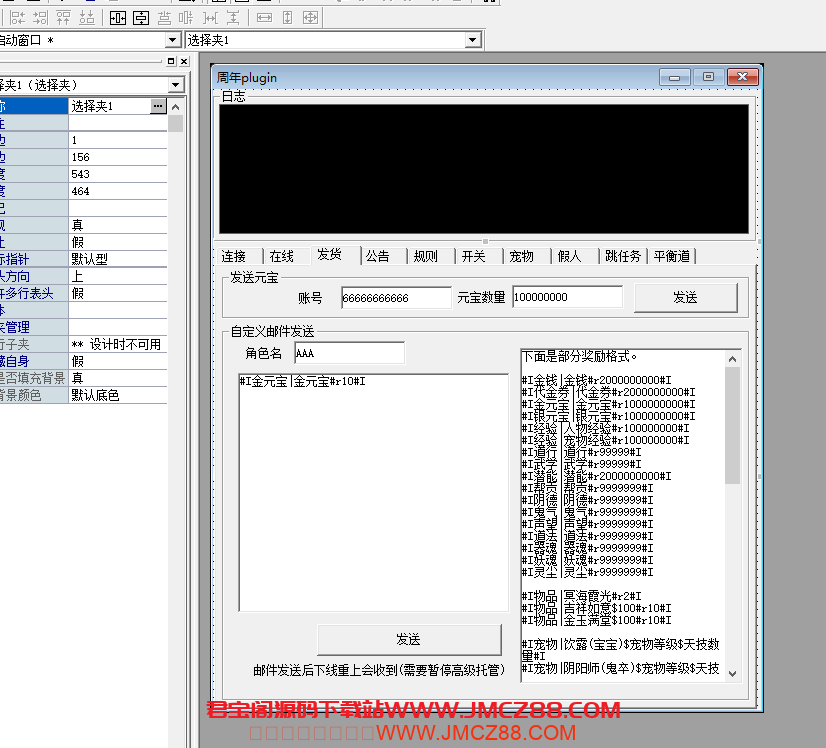This screenshot has height=748, width=826.
Task: Expand the property panel component list
Action: tap(175, 85)
